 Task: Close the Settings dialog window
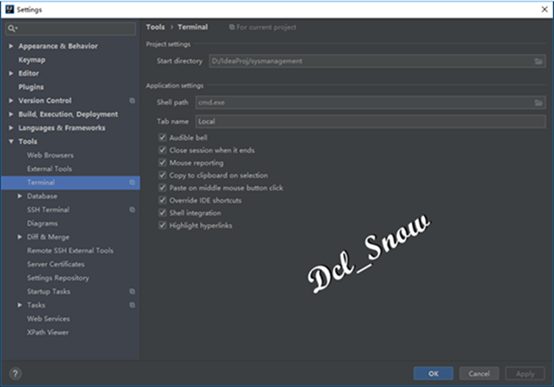point(544,10)
